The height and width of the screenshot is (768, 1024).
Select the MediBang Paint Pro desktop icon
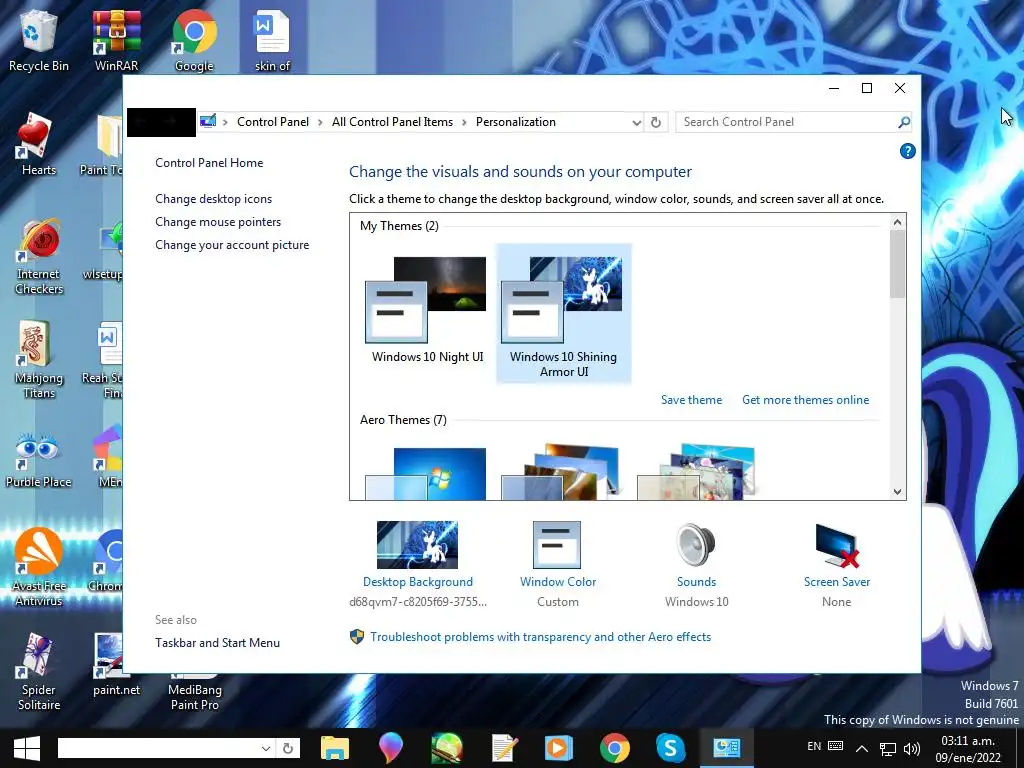click(195, 696)
